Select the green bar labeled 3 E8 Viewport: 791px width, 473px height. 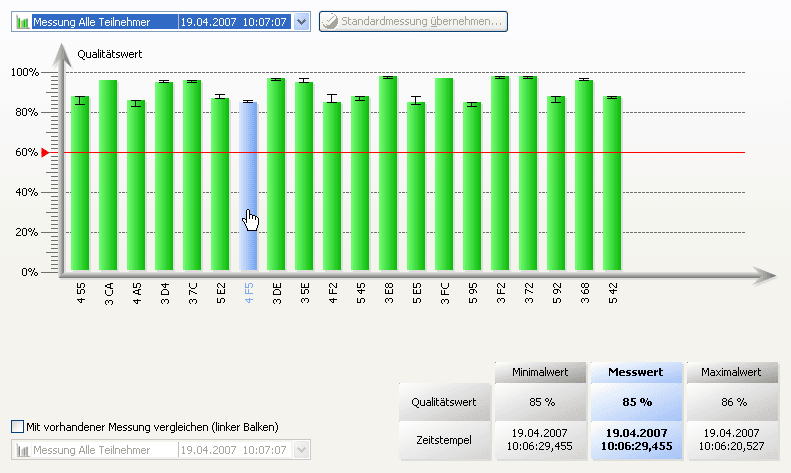(388, 175)
